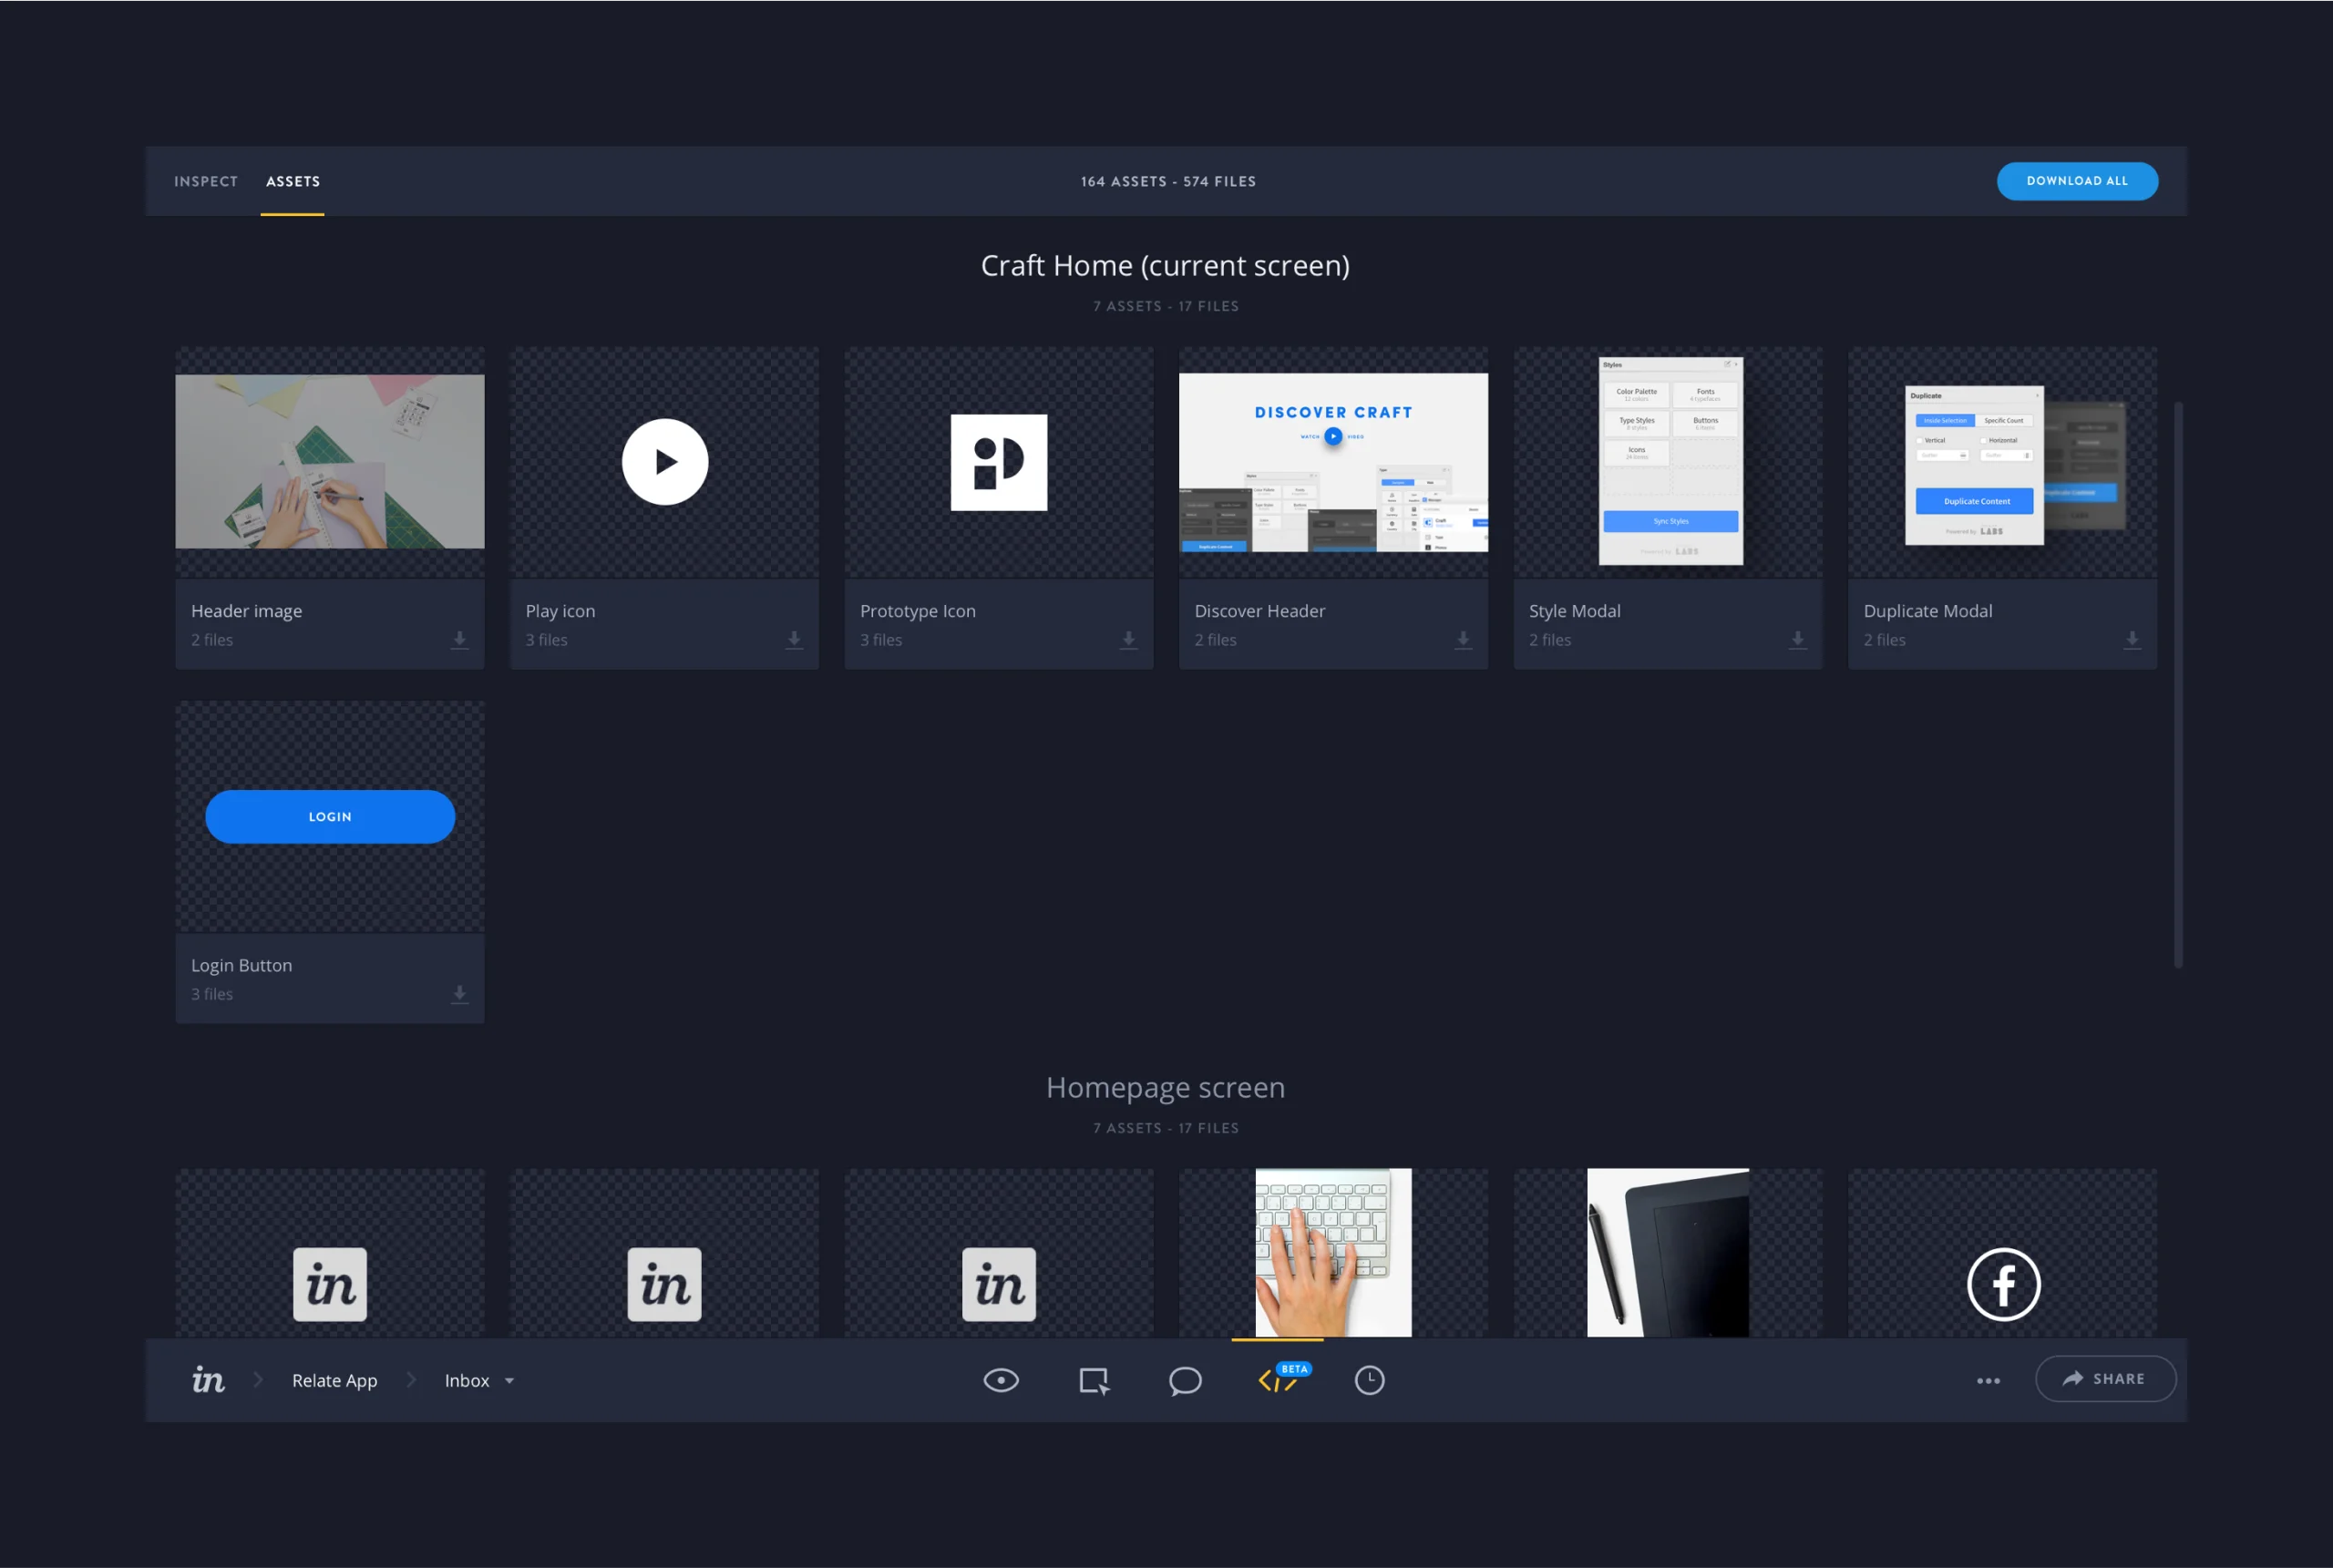Viewport: 2333px width, 1568px height.
Task: Switch to Build mode hotspot icon
Action: click(x=1093, y=1380)
